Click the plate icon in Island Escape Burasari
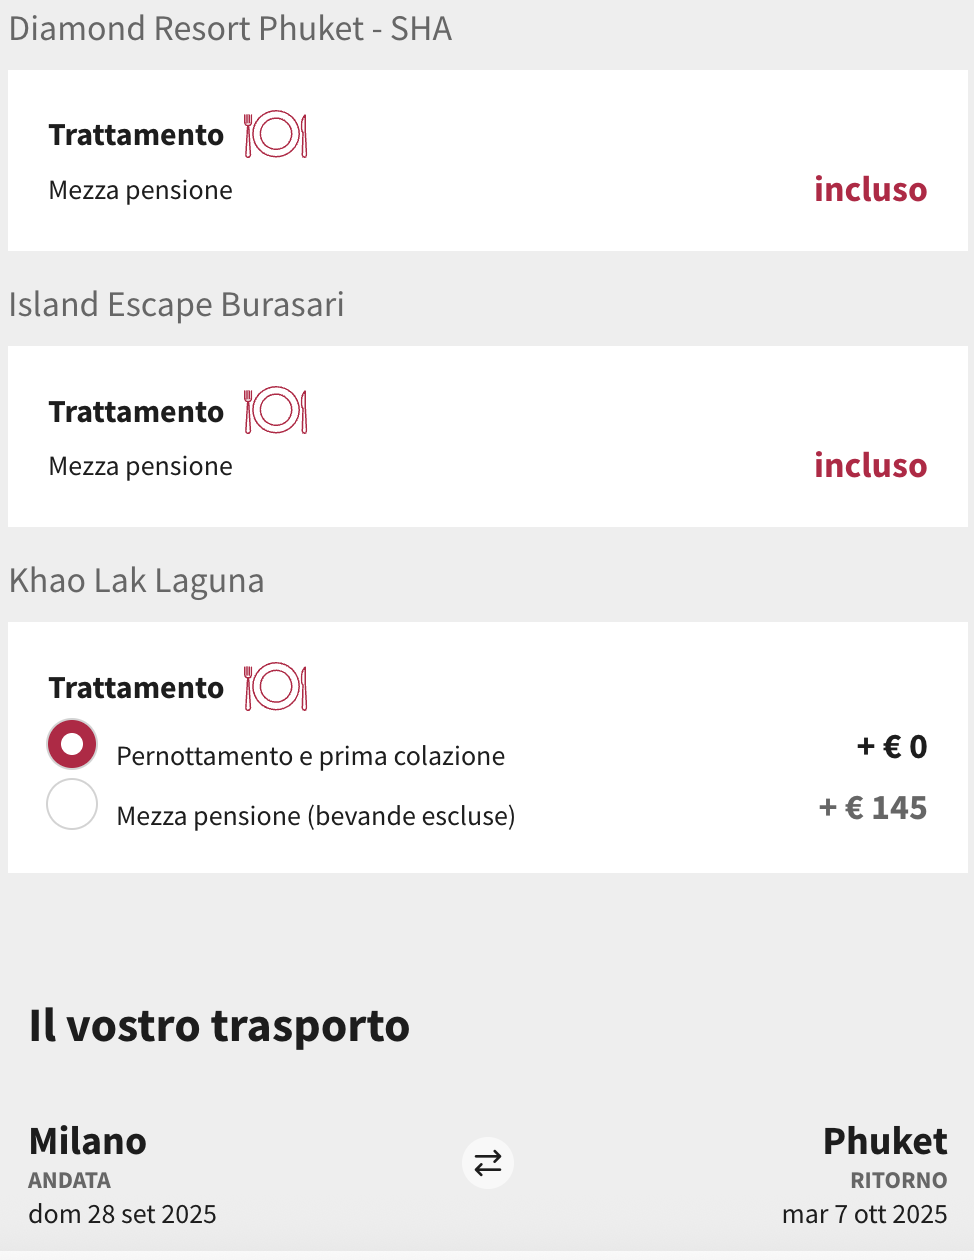The height and width of the screenshot is (1260, 974). pos(276,411)
